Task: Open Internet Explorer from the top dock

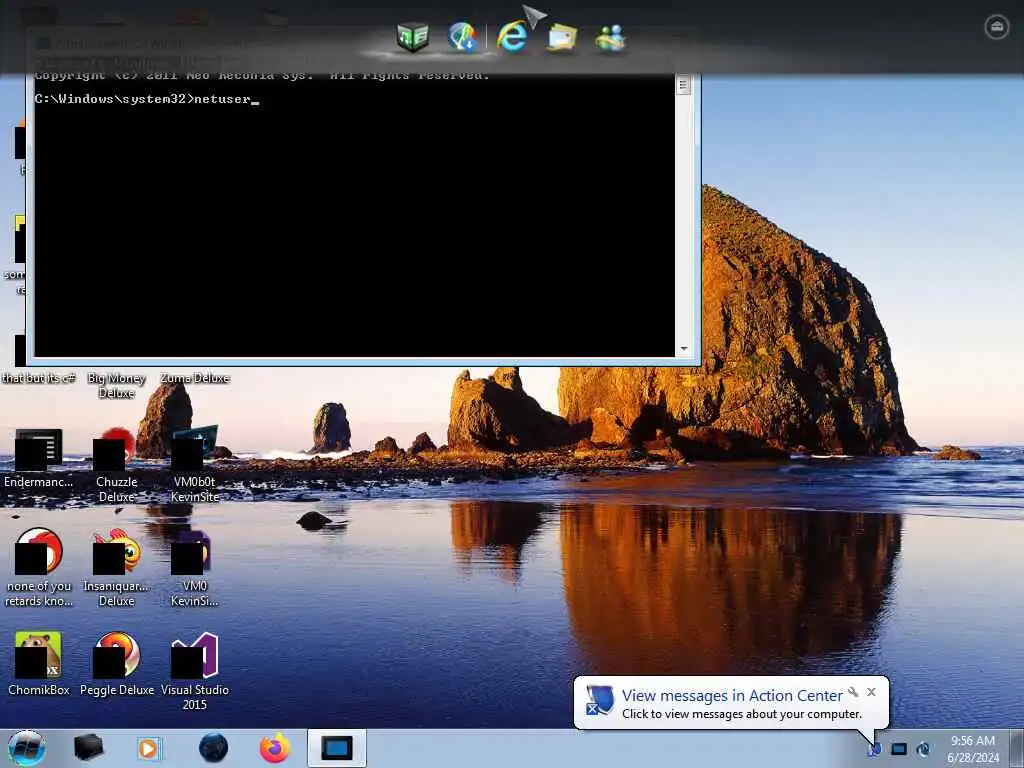Action: tap(512, 37)
